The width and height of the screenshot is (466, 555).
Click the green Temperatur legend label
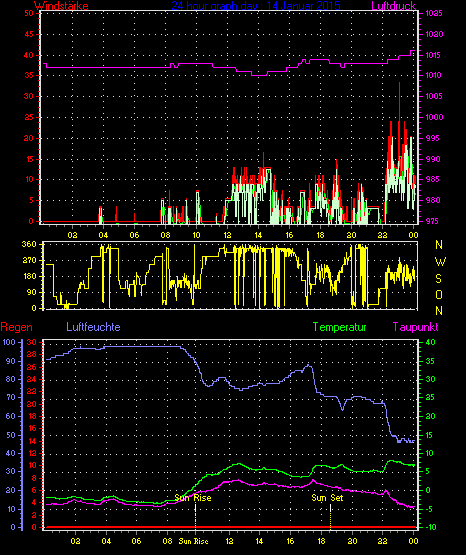click(x=340, y=327)
